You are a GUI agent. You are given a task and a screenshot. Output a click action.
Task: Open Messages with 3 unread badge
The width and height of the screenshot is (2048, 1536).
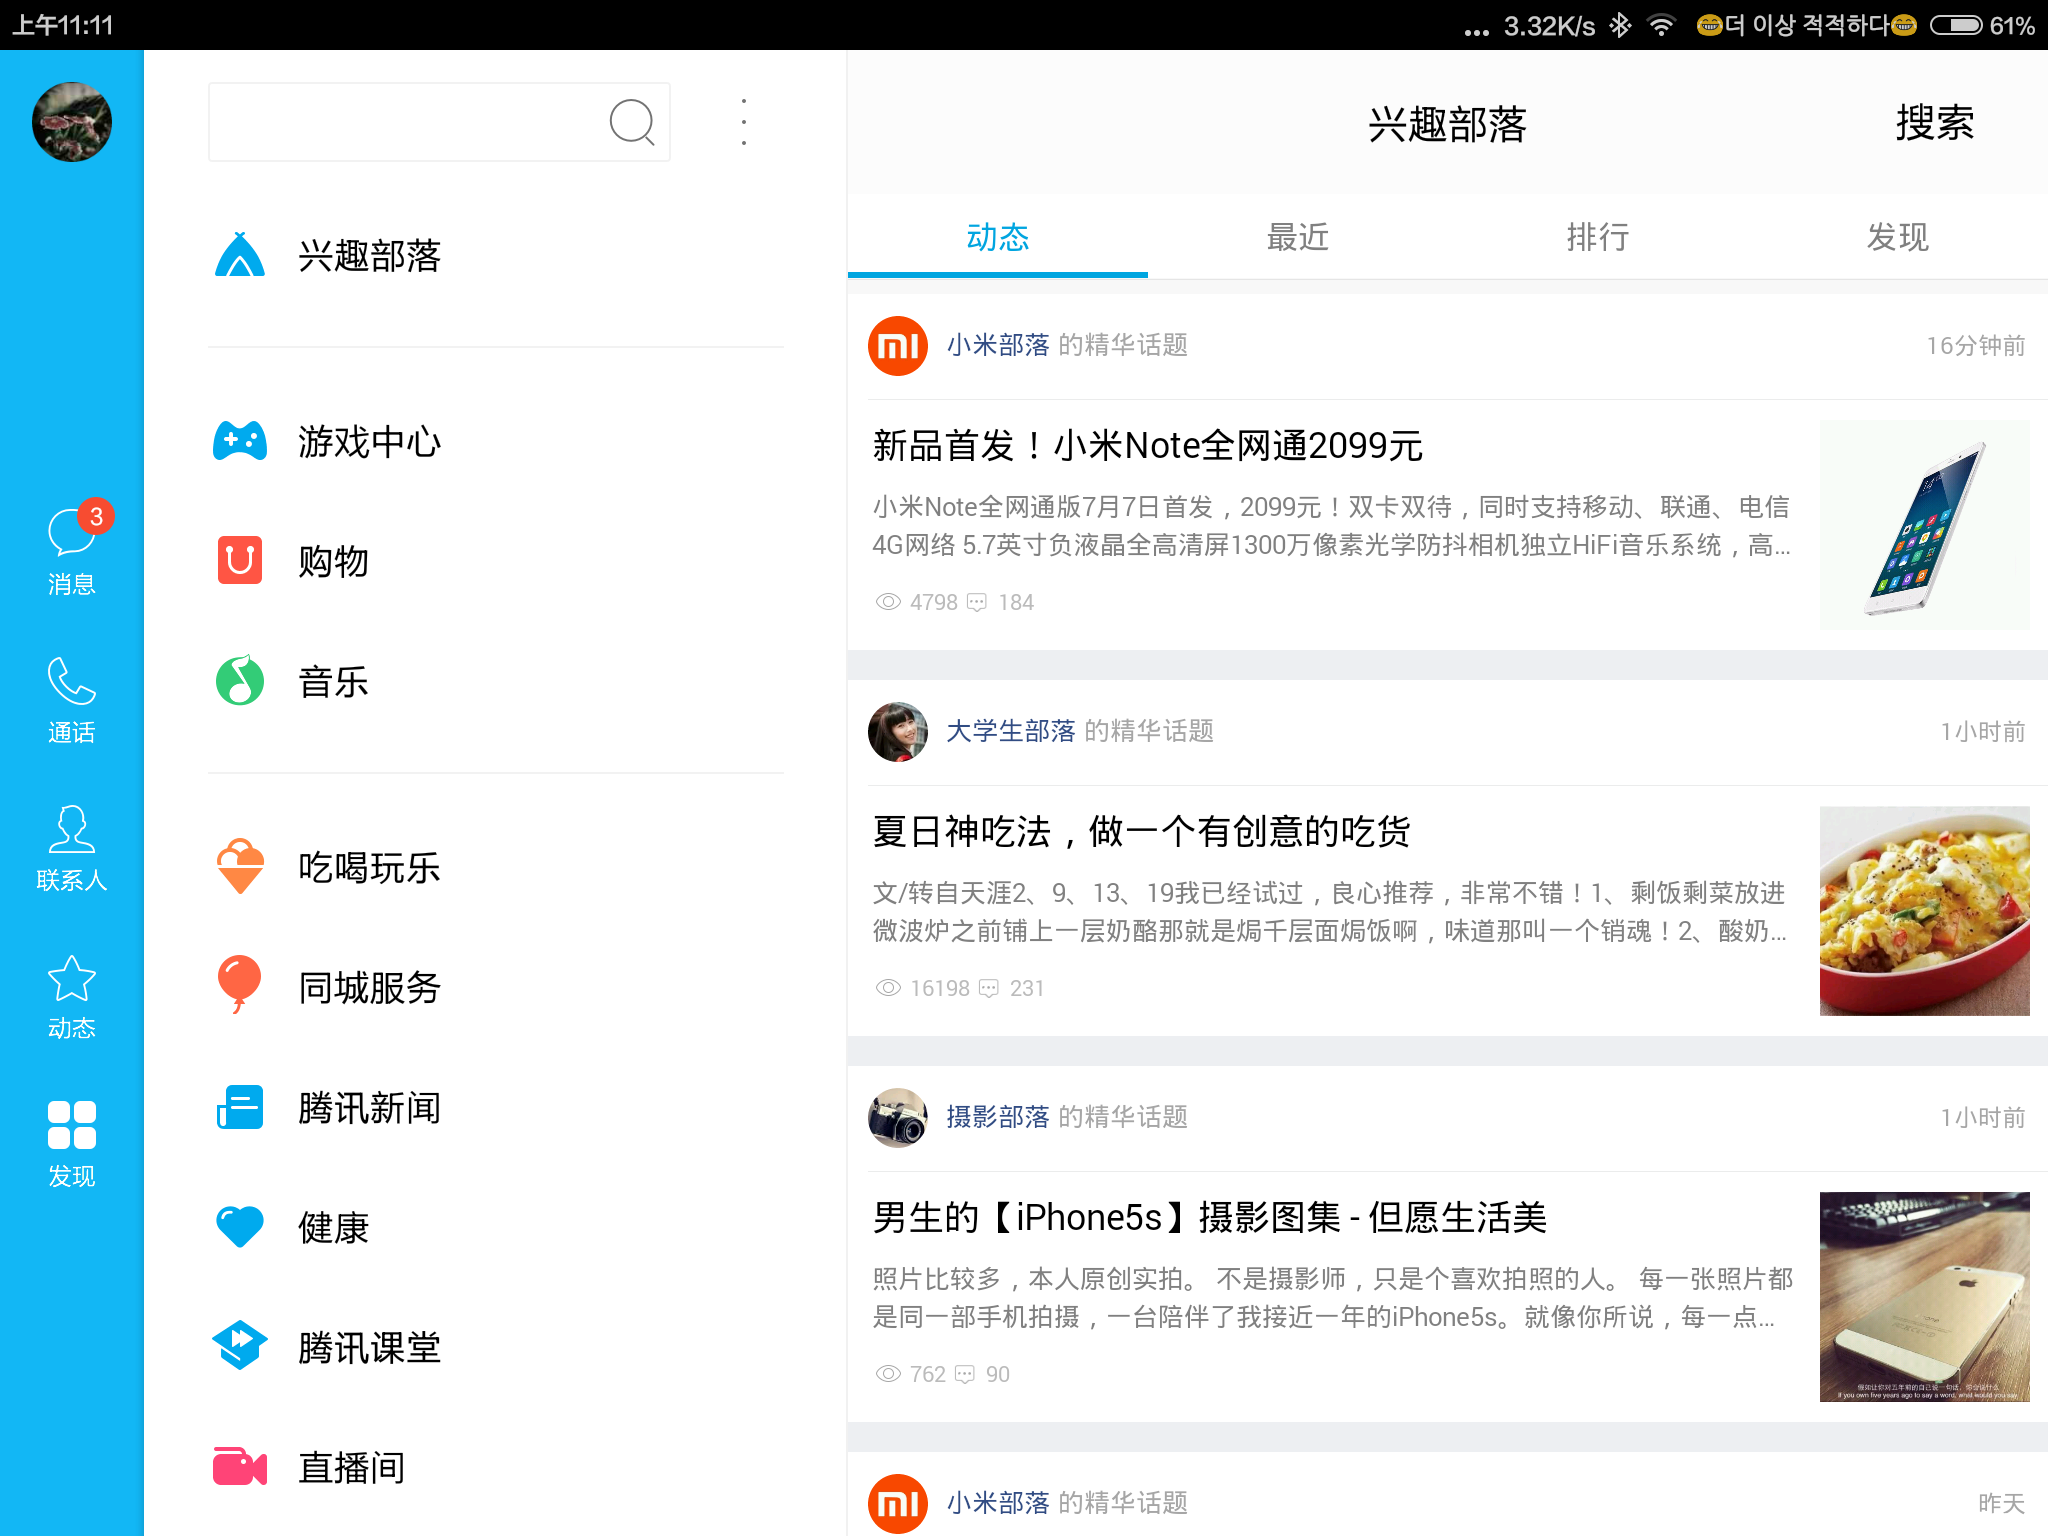point(72,548)
